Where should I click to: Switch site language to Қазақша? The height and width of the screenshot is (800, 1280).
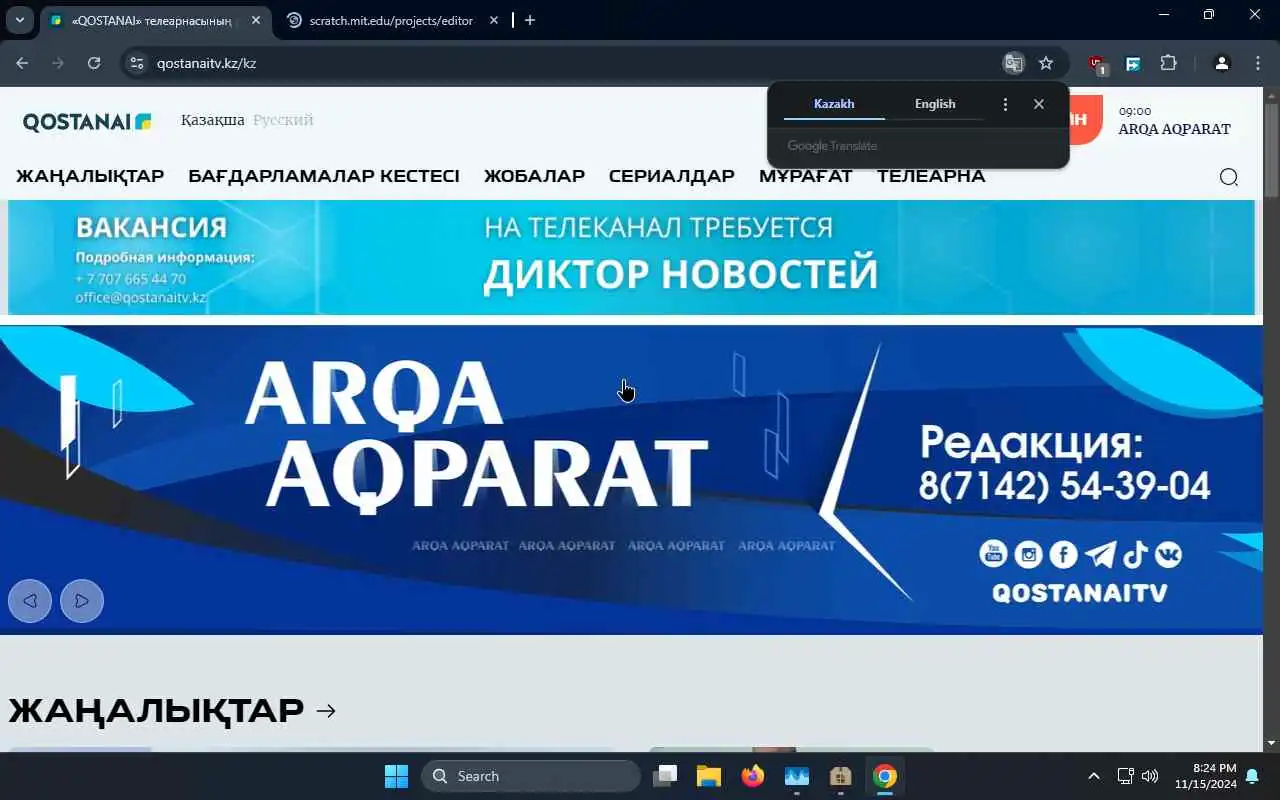click(213, 120)
